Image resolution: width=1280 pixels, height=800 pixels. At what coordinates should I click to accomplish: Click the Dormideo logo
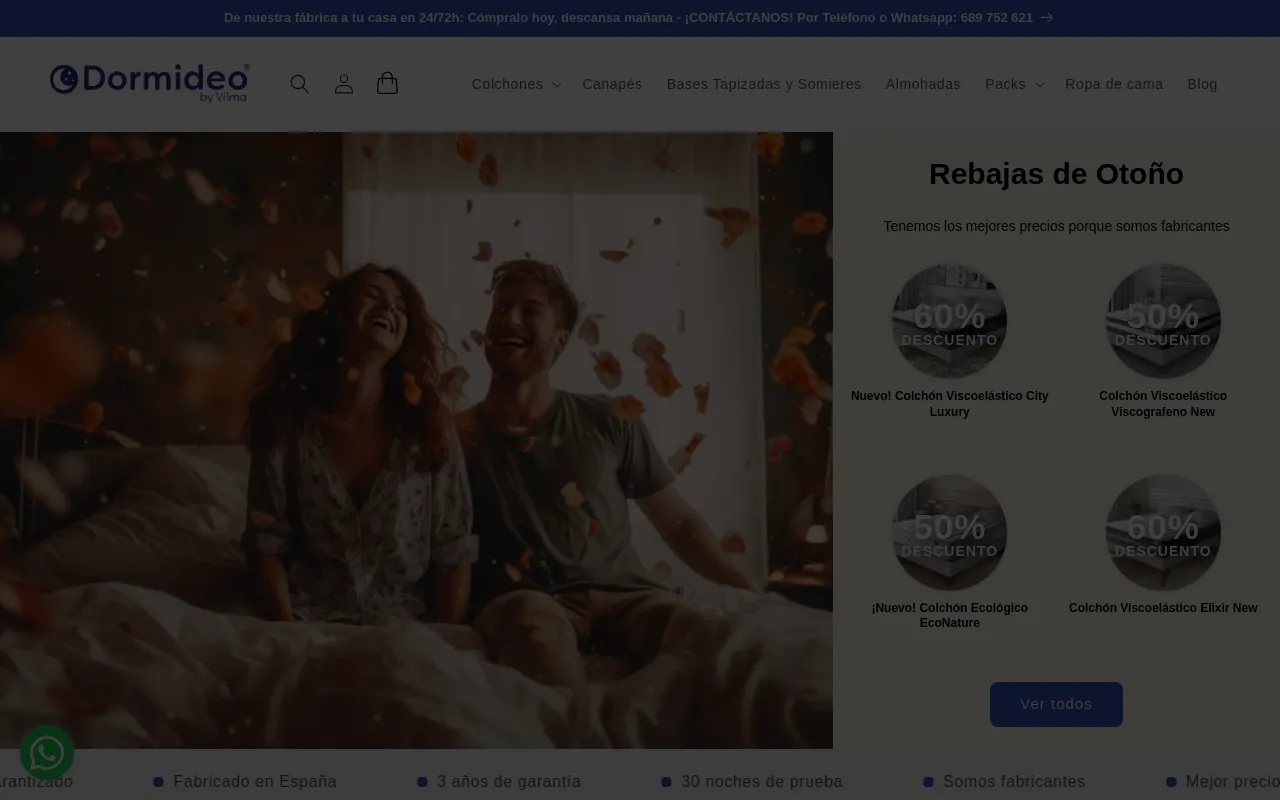click(x=150, y=83)
